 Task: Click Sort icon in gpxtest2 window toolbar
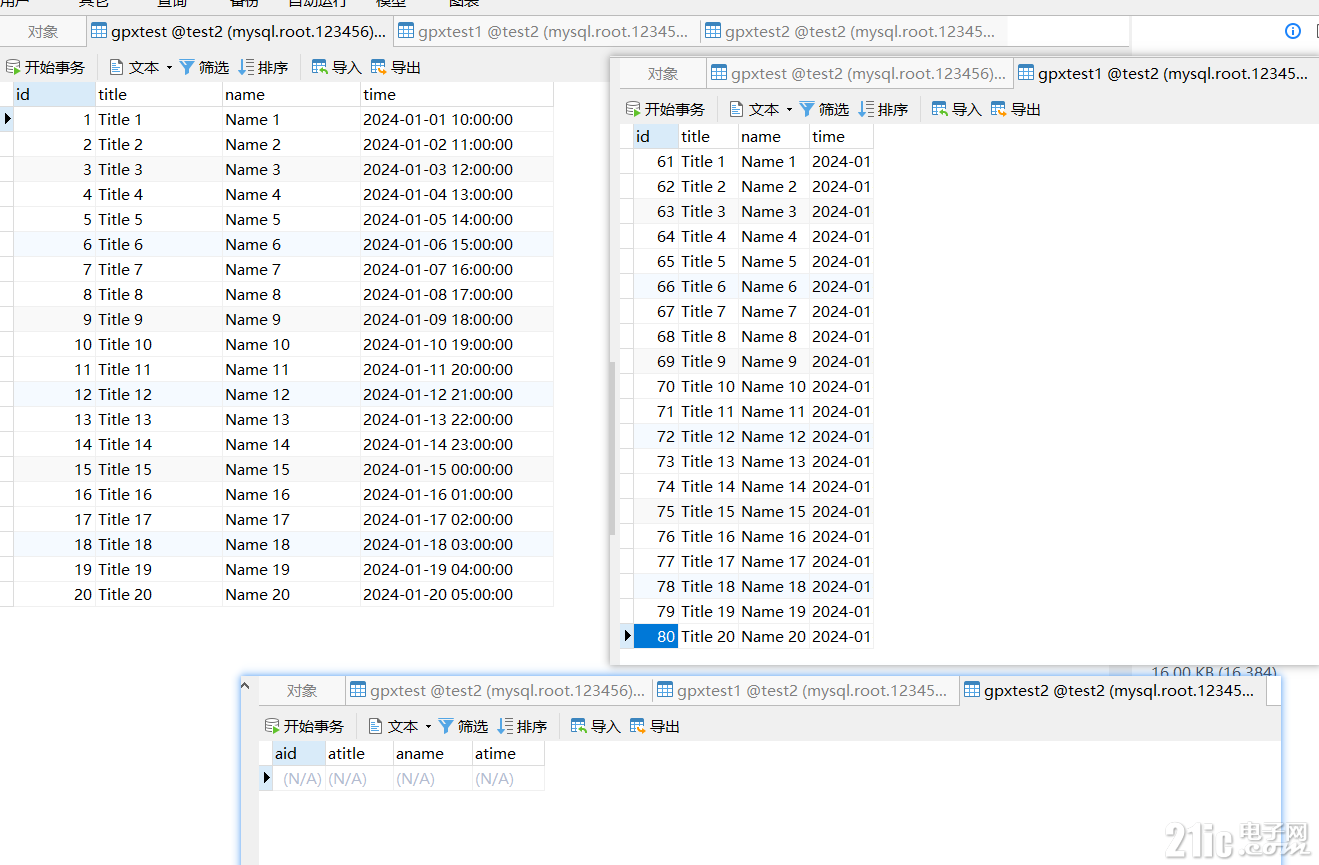coord(522,726)
